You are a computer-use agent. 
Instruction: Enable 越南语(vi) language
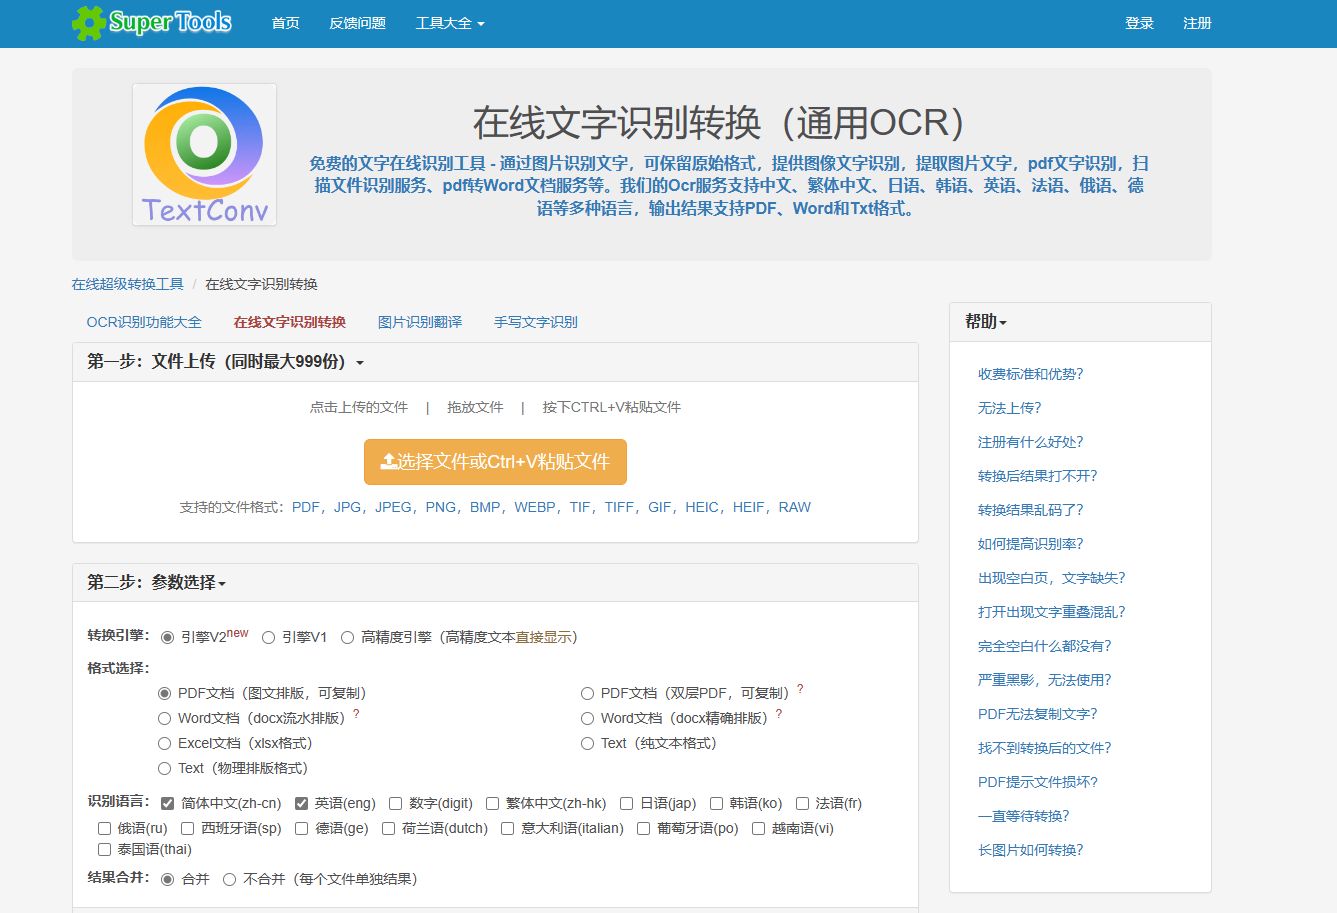758,828
